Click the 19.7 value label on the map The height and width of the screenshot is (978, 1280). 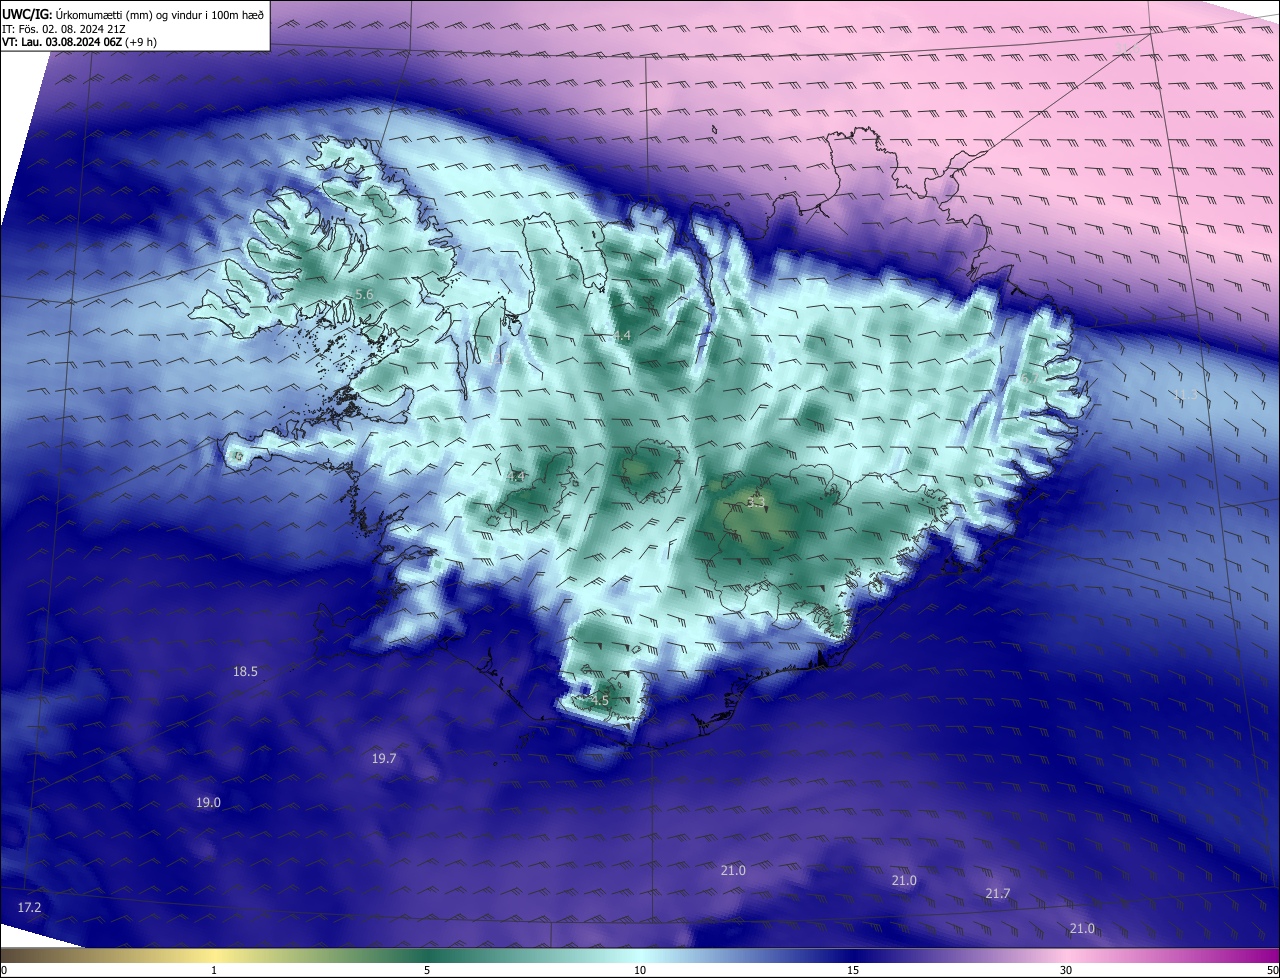pyautogui.click(x=384, y=759)
